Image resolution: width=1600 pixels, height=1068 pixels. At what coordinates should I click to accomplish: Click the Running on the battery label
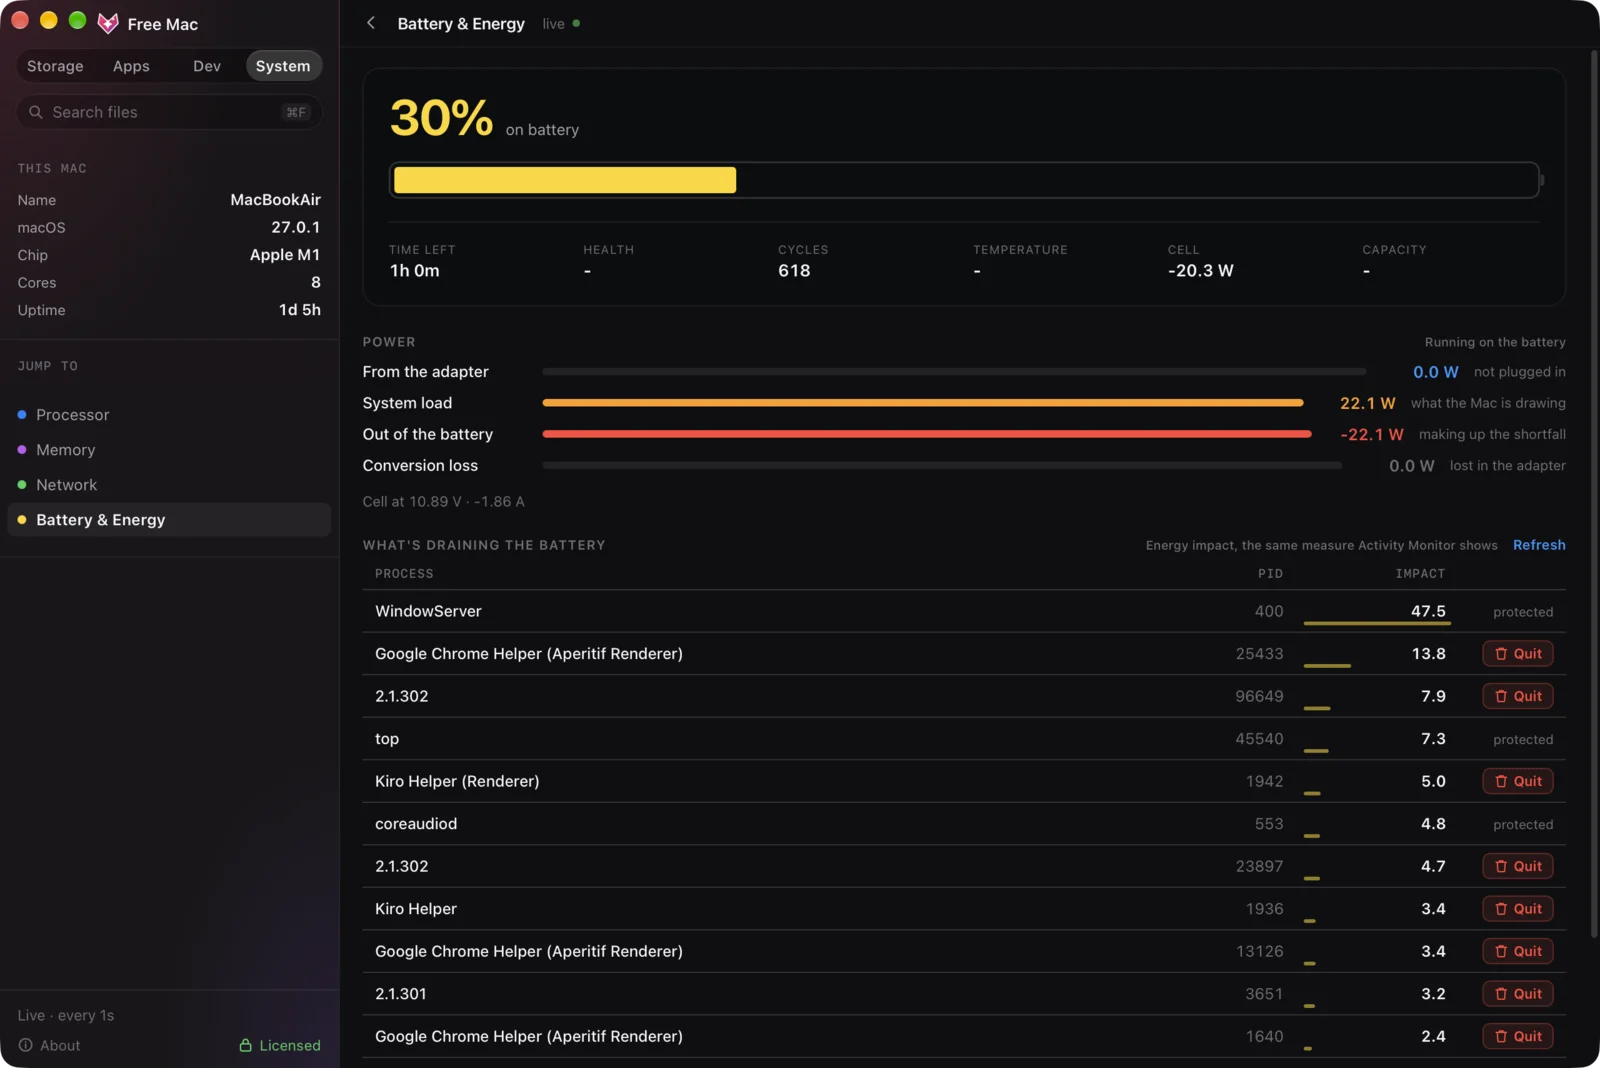[1495, 342]
